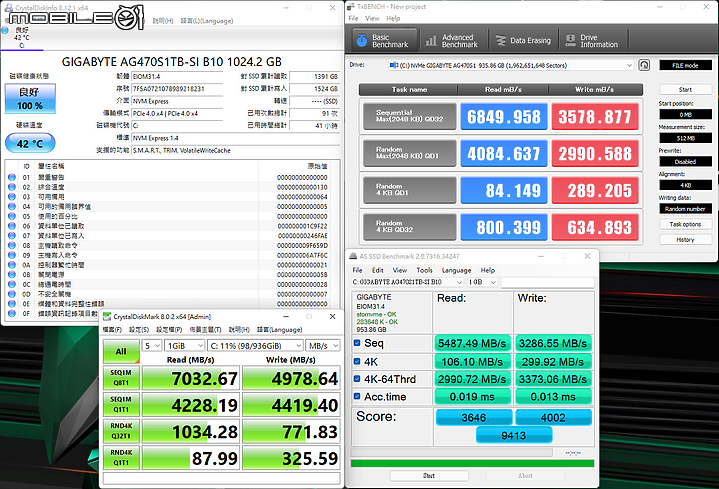Open the 說明(H) menu in CrystalDiskInfo
Image resolution: width=719 pixels, height=489 pixels.
163,21
